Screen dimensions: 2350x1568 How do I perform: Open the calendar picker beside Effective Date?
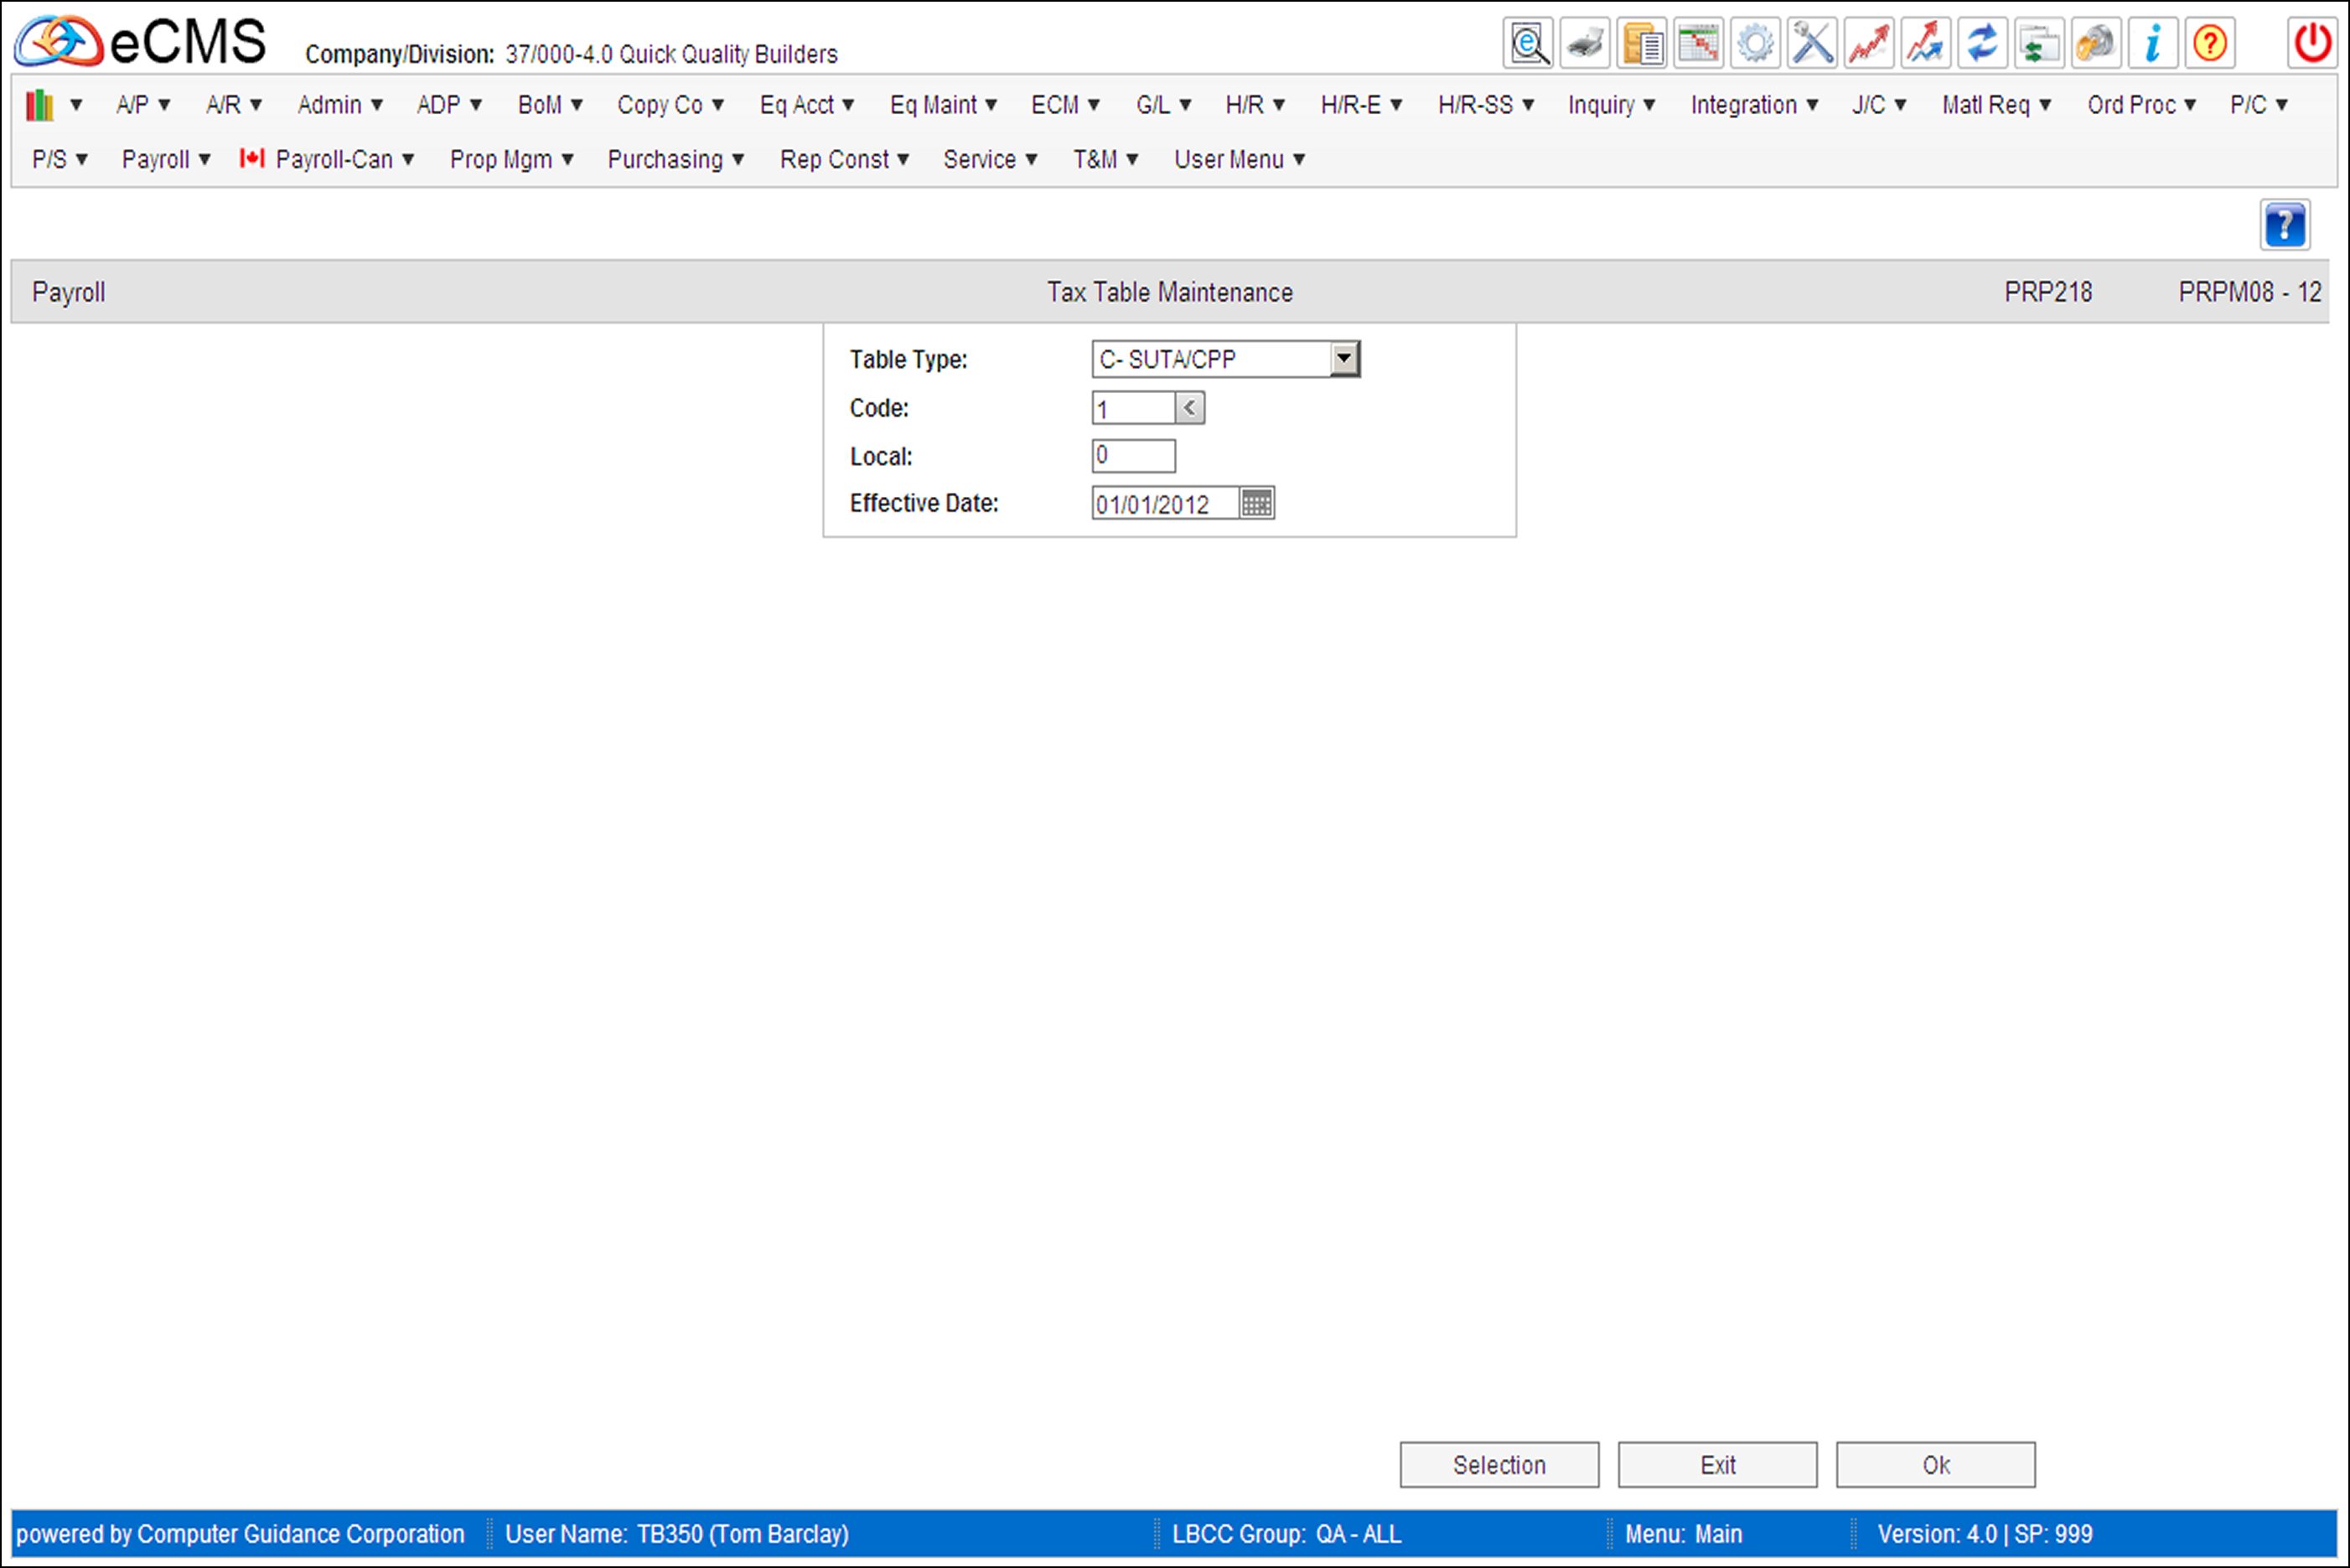pyautogui.click(x=1256, y=503)
